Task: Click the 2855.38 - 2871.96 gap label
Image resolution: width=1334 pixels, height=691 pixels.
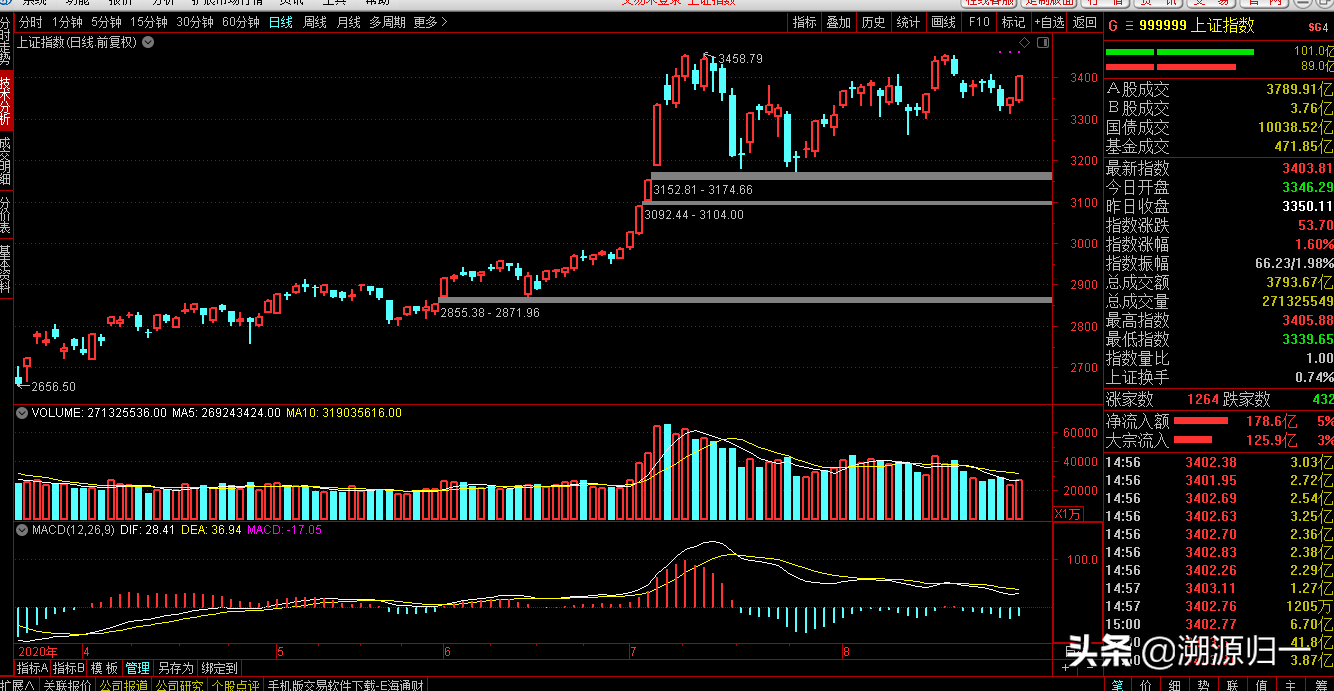Action: (x=490, y=313)
